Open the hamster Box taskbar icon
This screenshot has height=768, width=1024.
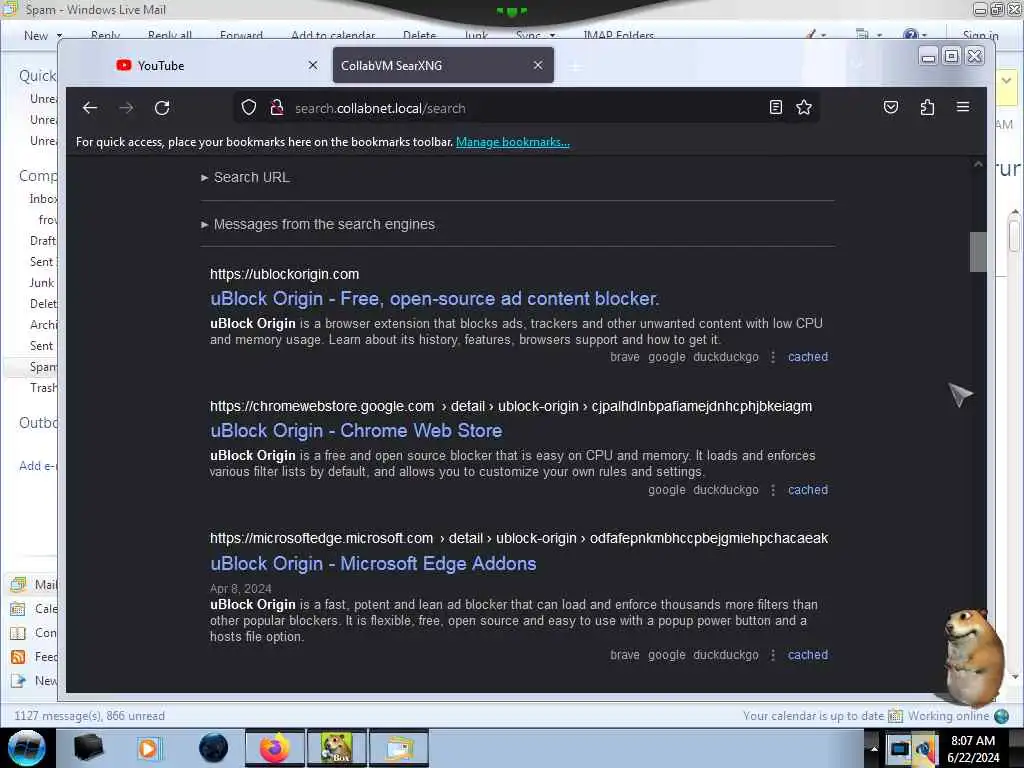(336, 748)
